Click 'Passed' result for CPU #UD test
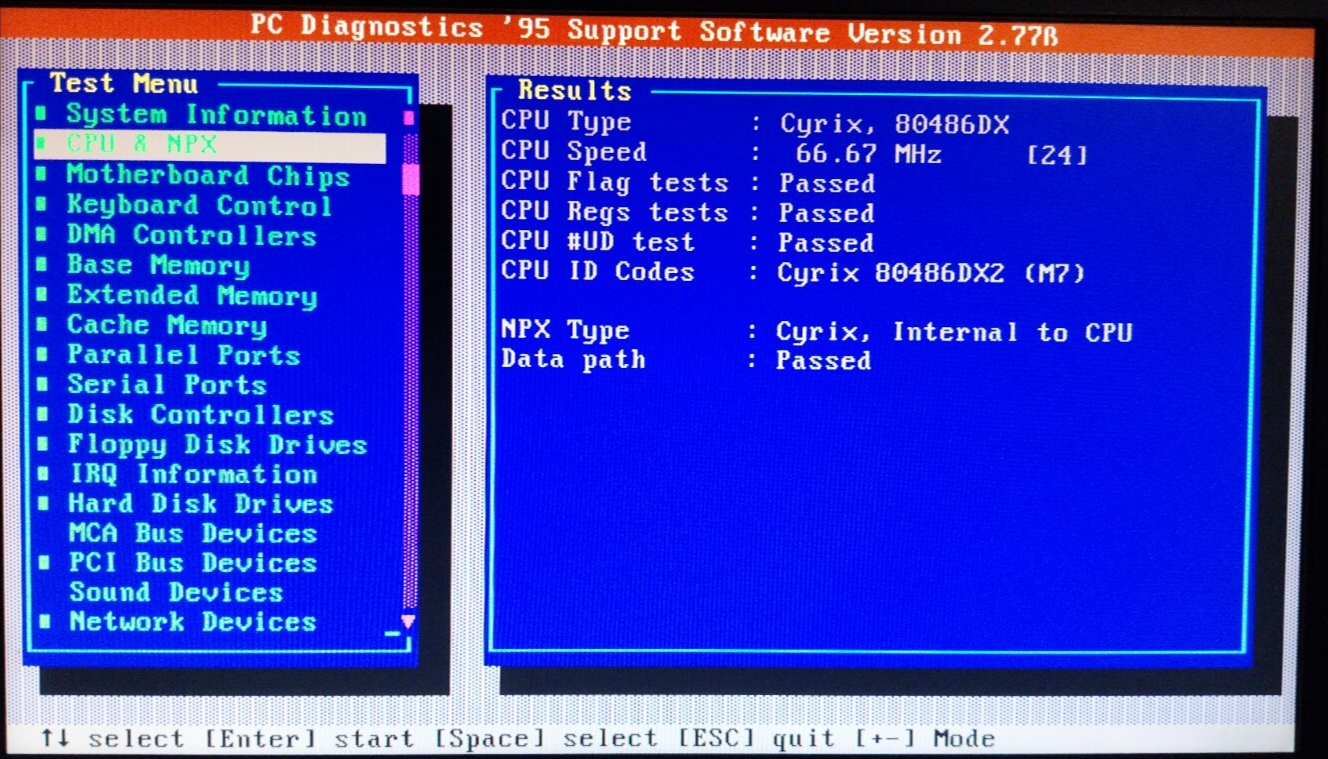The image size is (1328, 759). coord(826,243)
